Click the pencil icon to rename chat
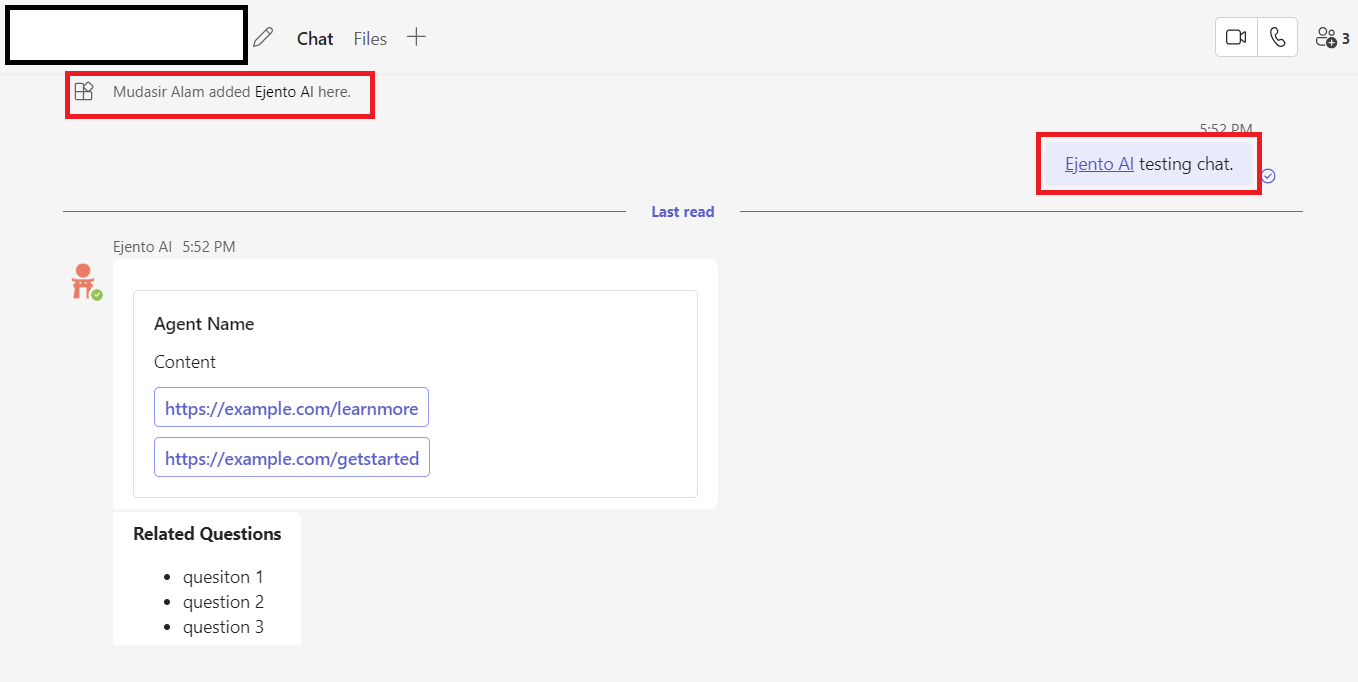Viewport: 1358px width, 682px height. [263, 38]
